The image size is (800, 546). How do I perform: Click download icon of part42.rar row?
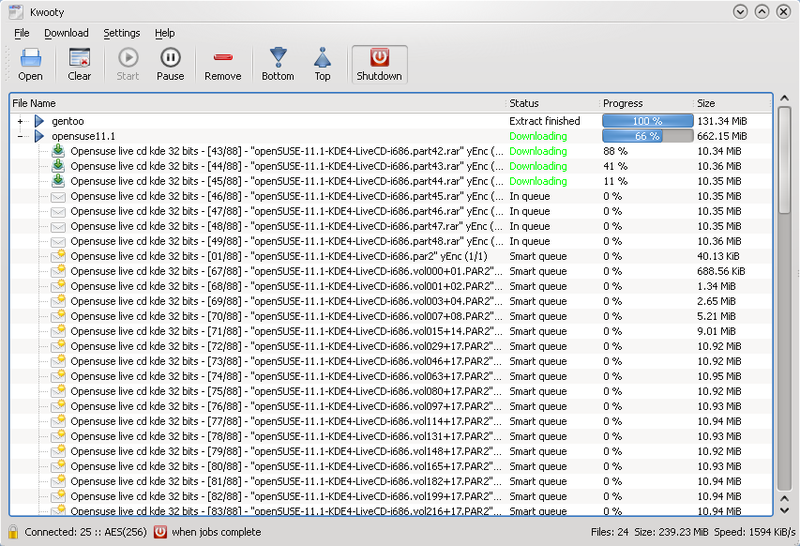[58, 151]
